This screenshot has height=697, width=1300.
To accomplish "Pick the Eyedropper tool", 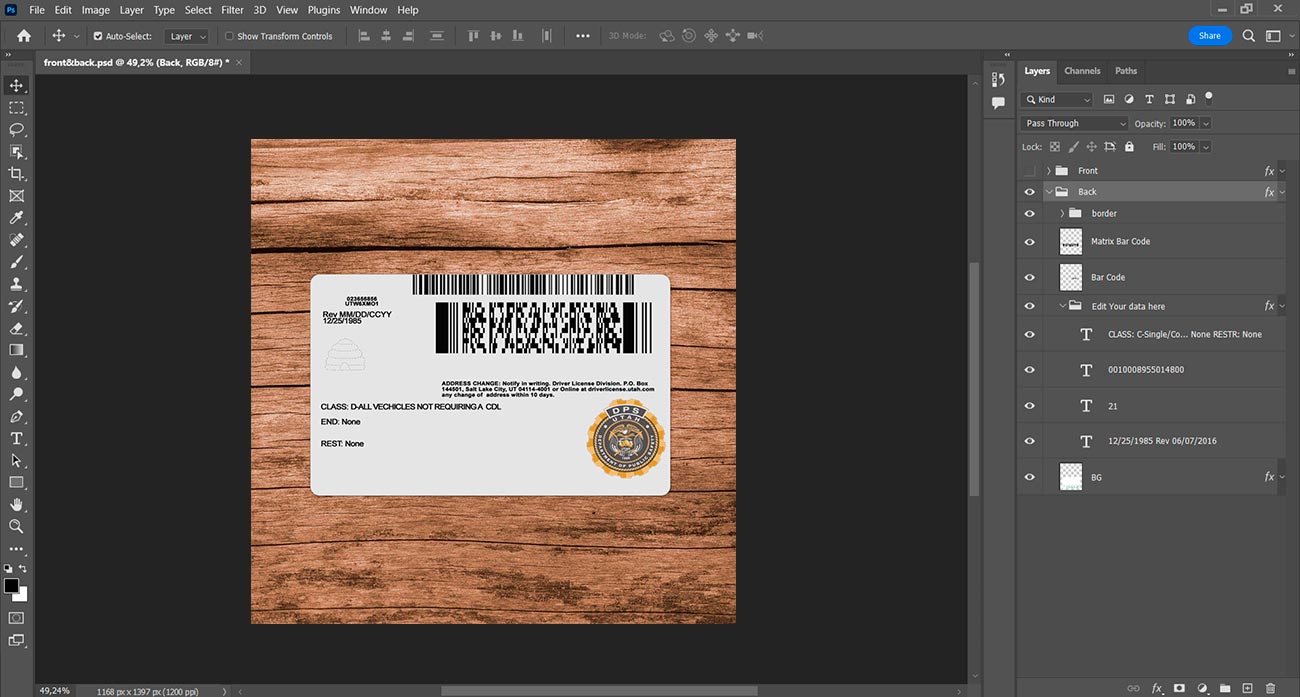I will [x=16, y=218].
